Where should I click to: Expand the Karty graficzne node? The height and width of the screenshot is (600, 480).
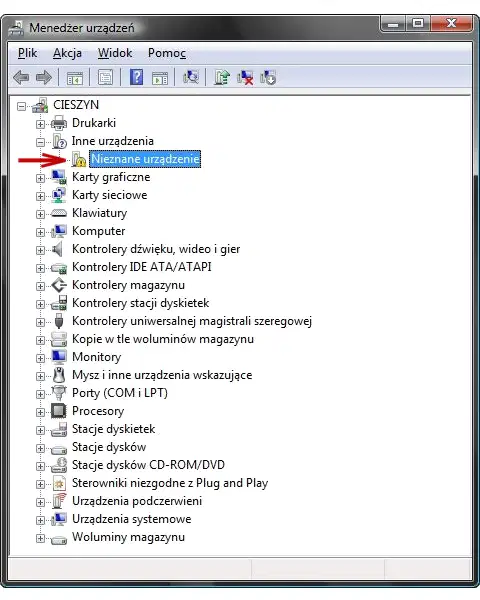[x=40, y=178]
